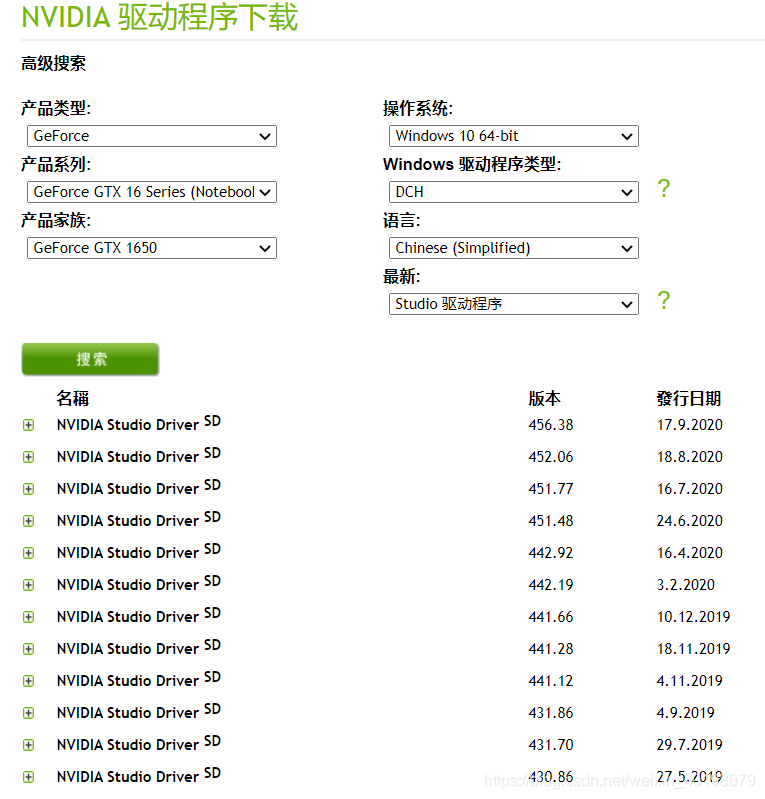The image size is (765, 799).
Task: Click release date 17.9.2020
Action: pos(690,424)
